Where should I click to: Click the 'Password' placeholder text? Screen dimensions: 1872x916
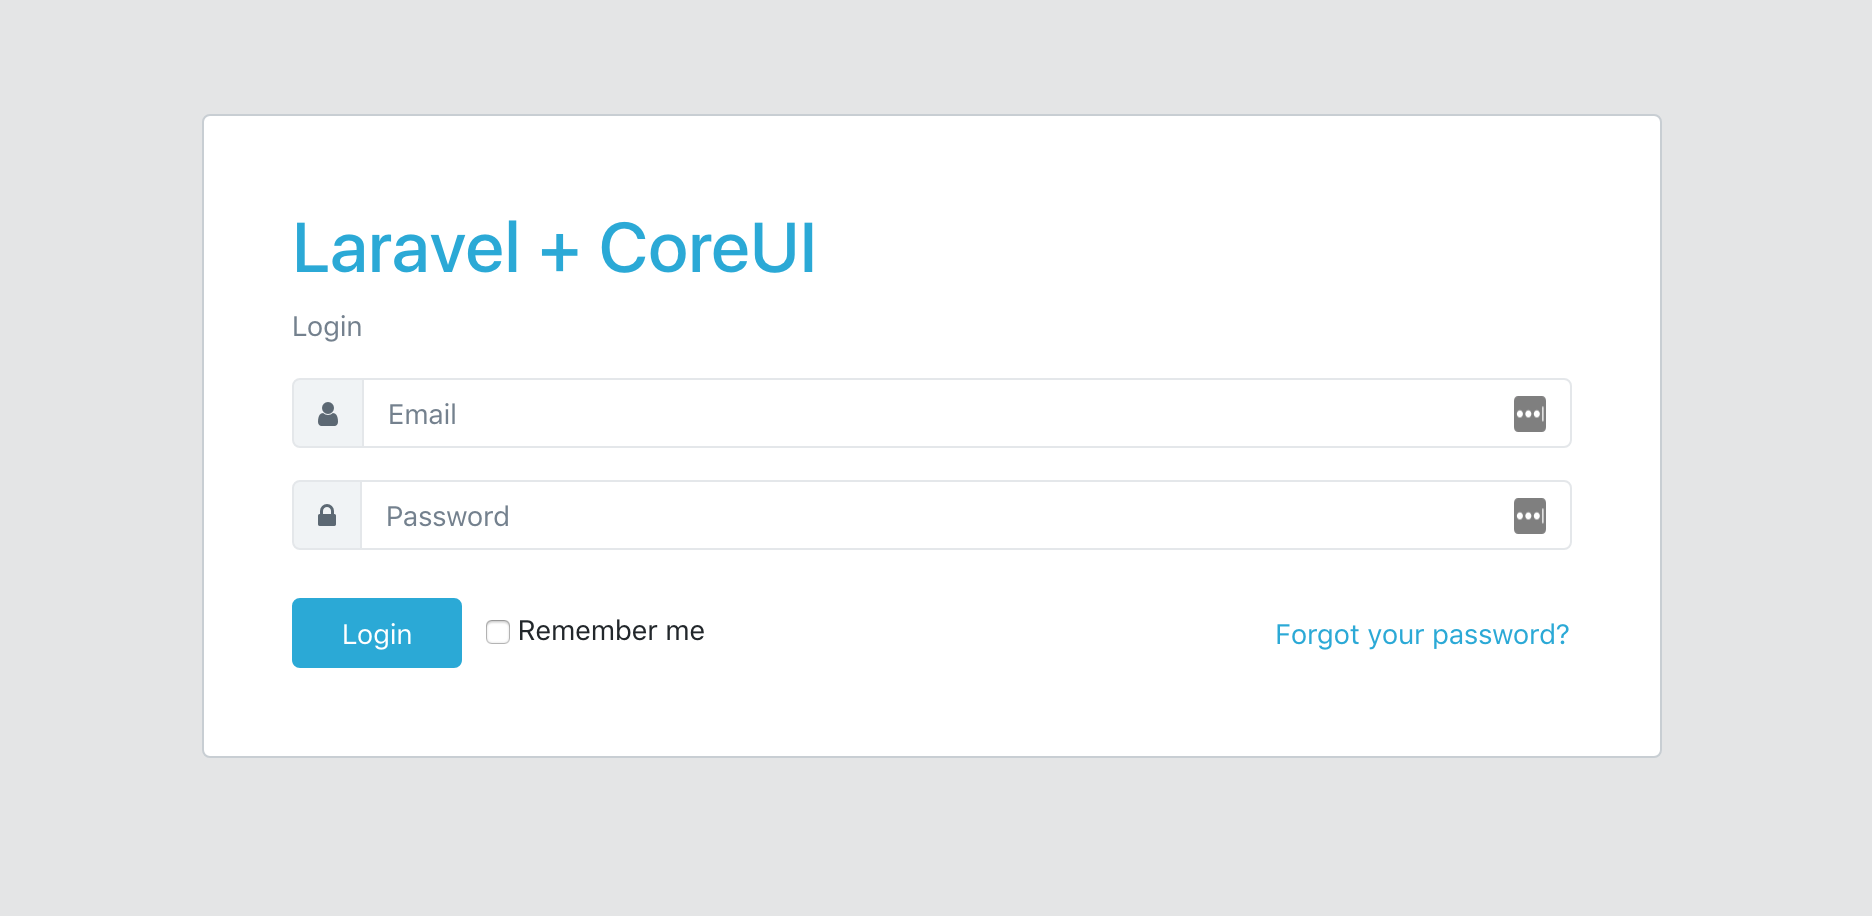[x=448, y=517]
